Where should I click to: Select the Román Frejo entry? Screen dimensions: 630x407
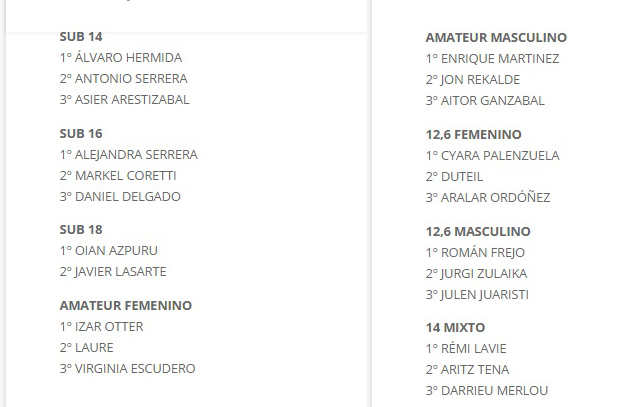(475, 253)
